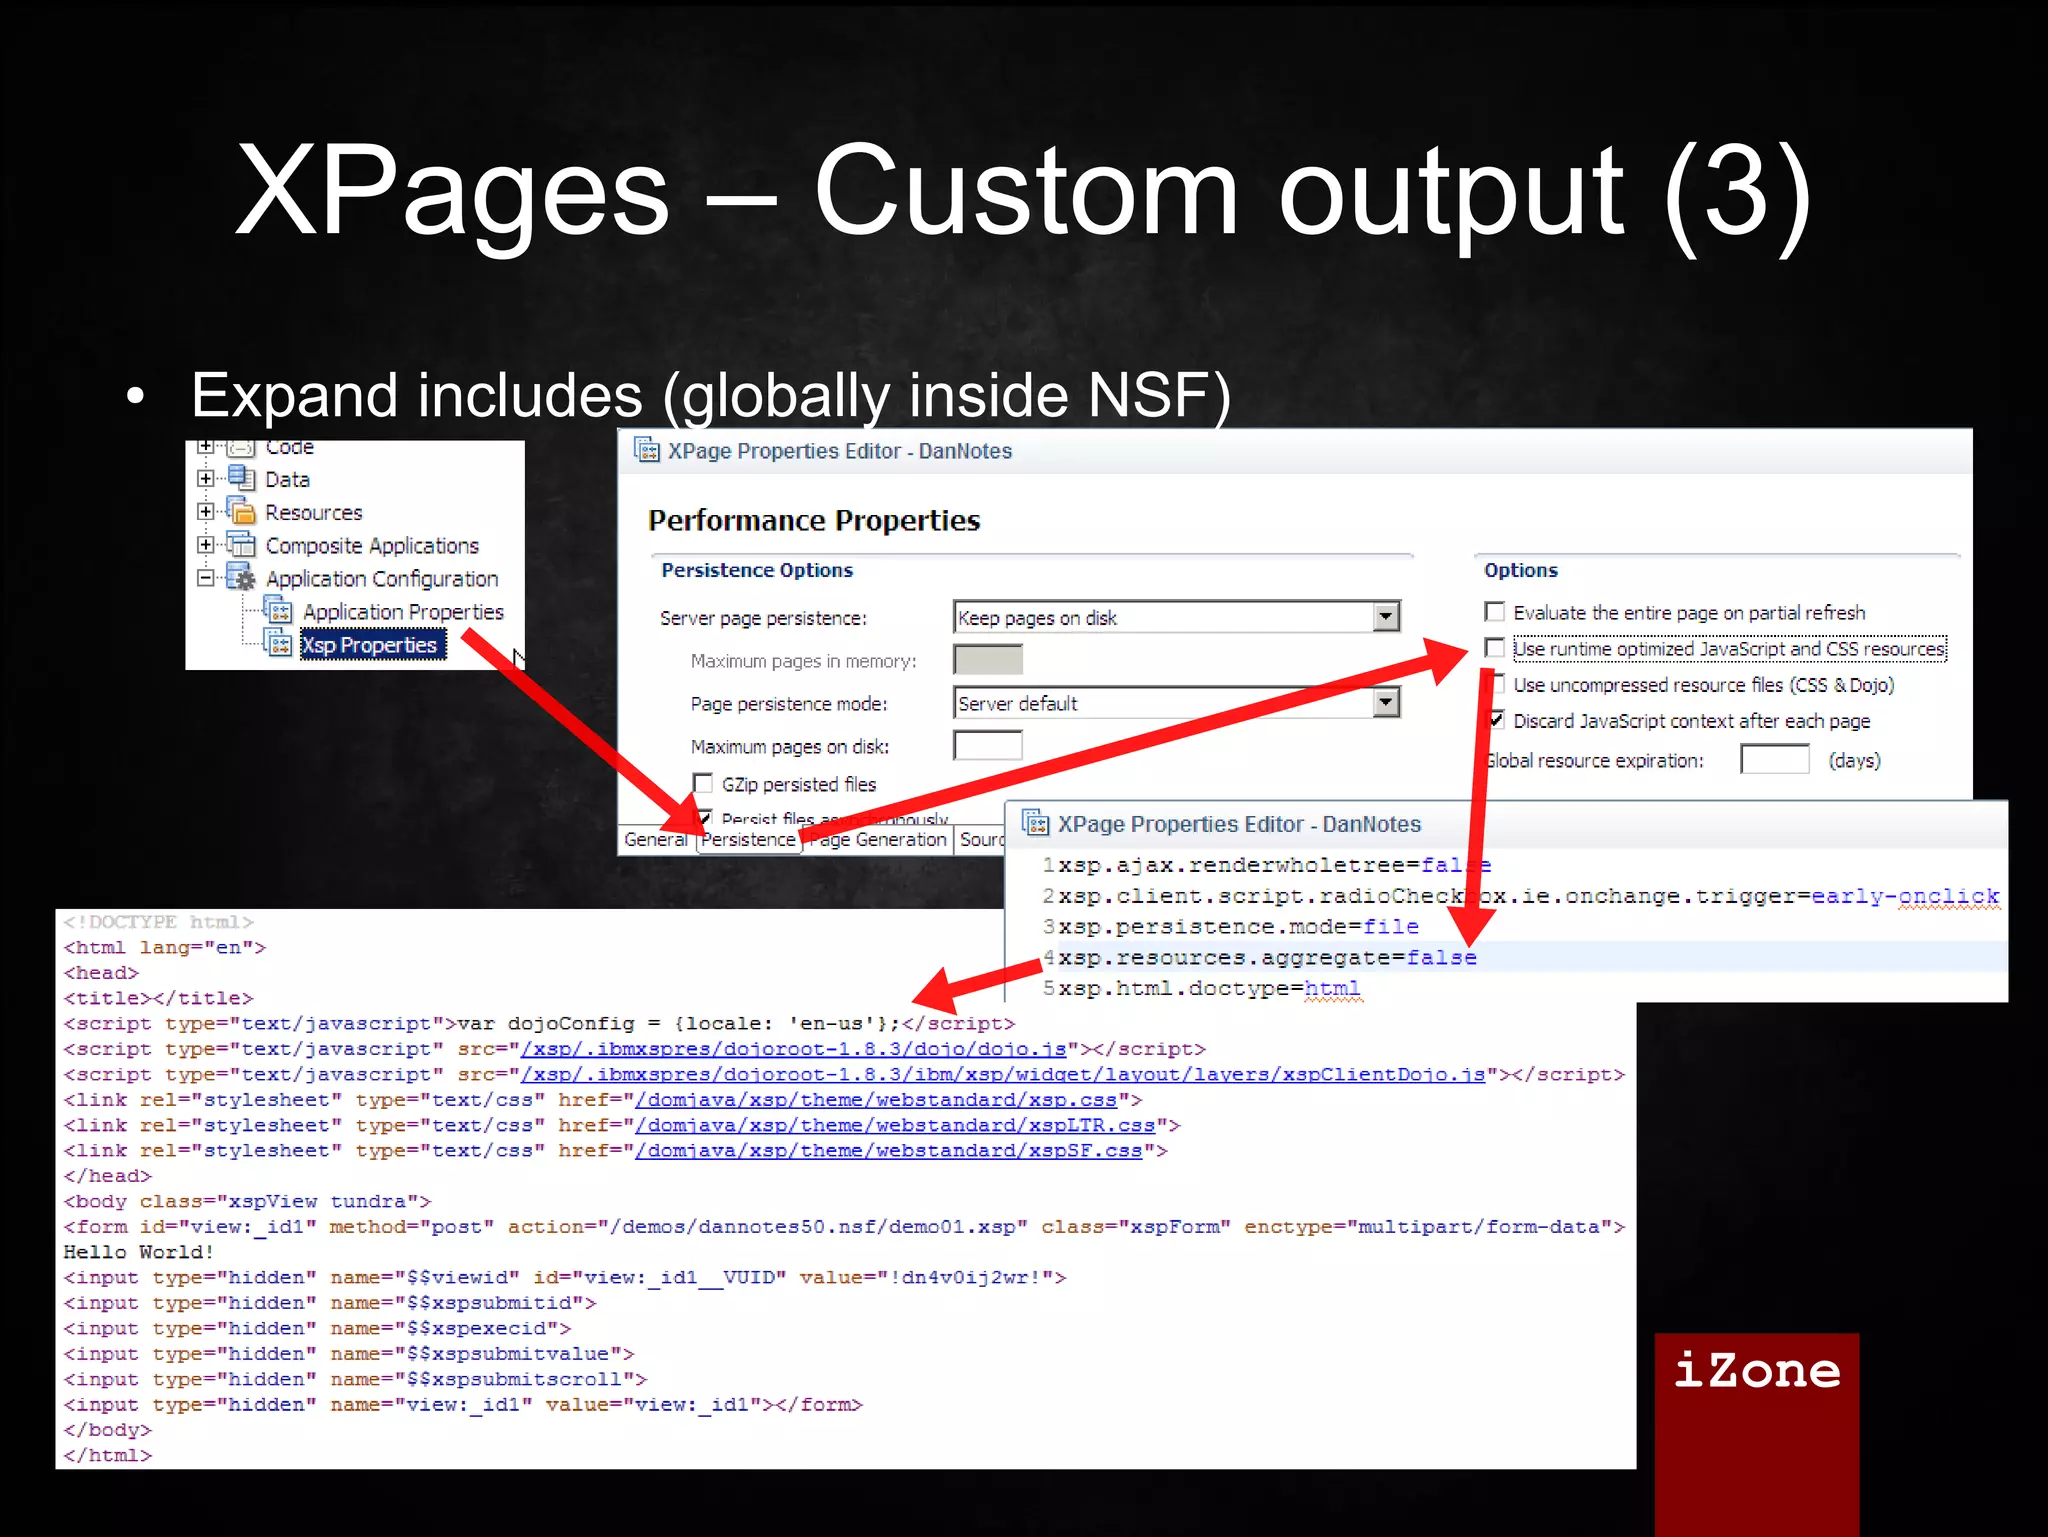Click the Global resource expiration days field
This screenshot has width=2048, height=1537.
(x=1775, y=760)
